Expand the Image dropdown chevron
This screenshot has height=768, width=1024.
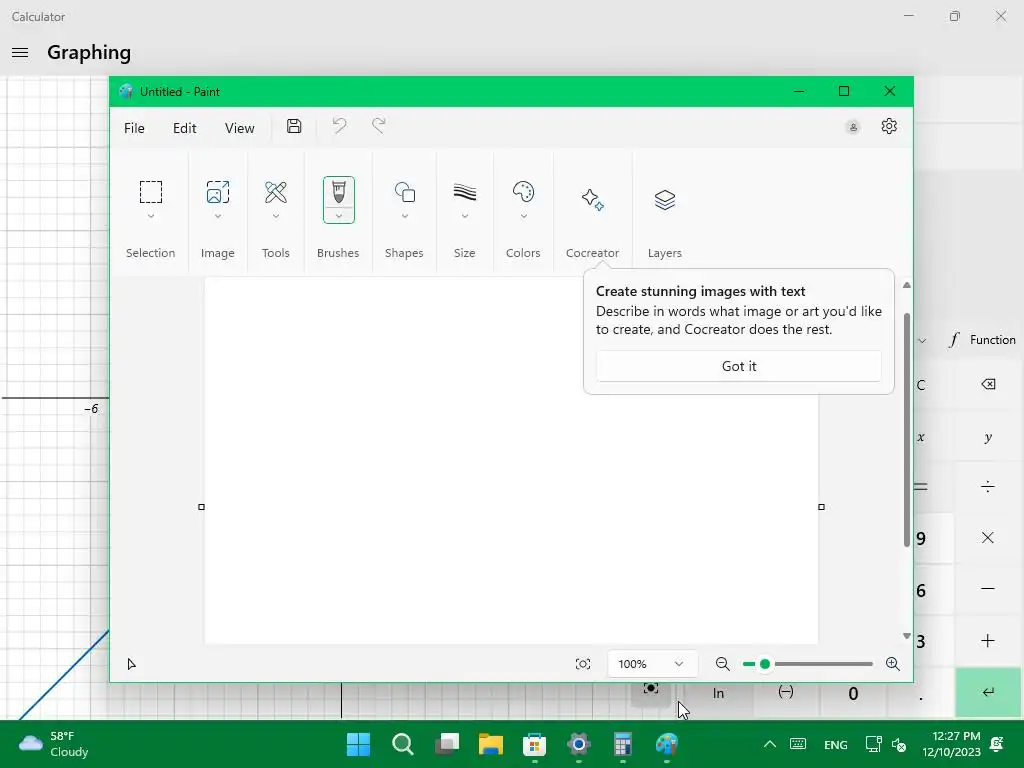point(217,216)
